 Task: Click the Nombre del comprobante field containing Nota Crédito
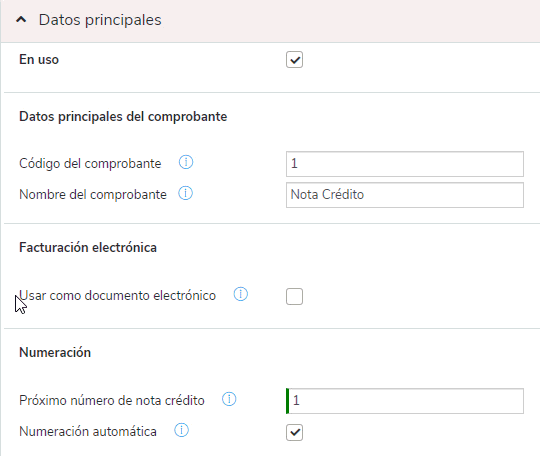[x=405, y=195]
